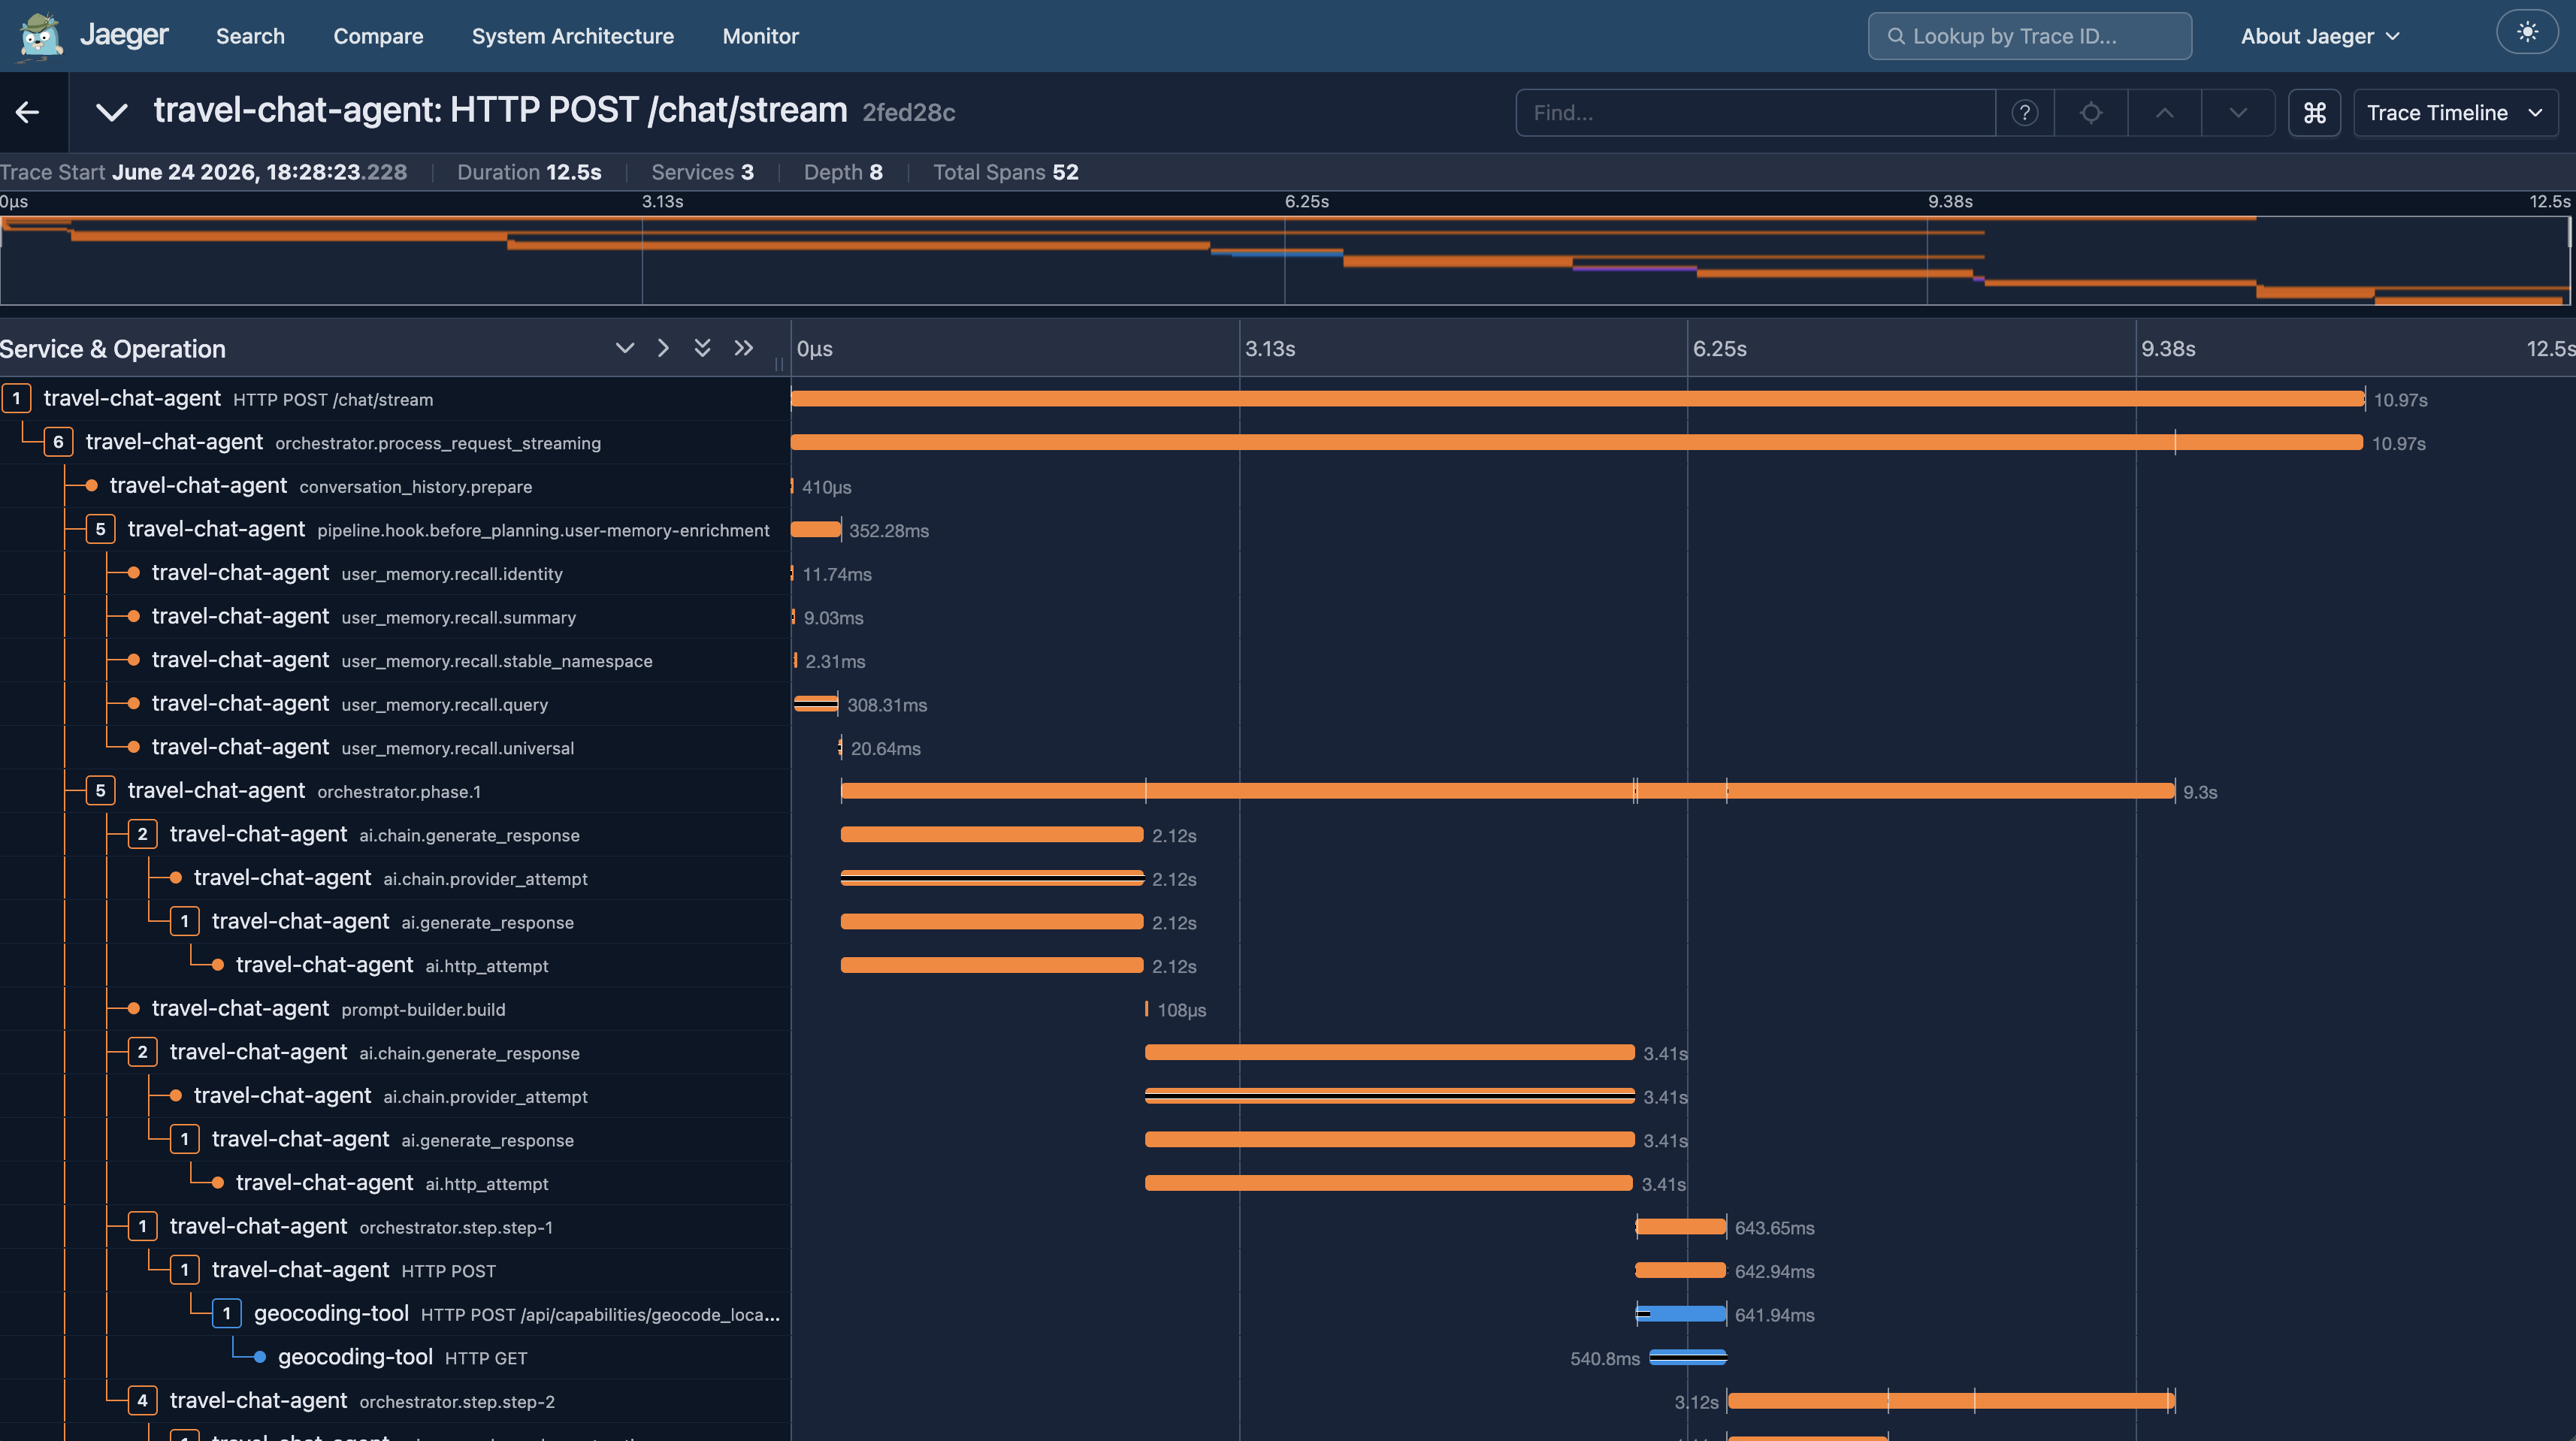This screenshot has height=1441, width=2576.
Task: Open the search help question-mark icon
Action: [x=2025, y=113]
